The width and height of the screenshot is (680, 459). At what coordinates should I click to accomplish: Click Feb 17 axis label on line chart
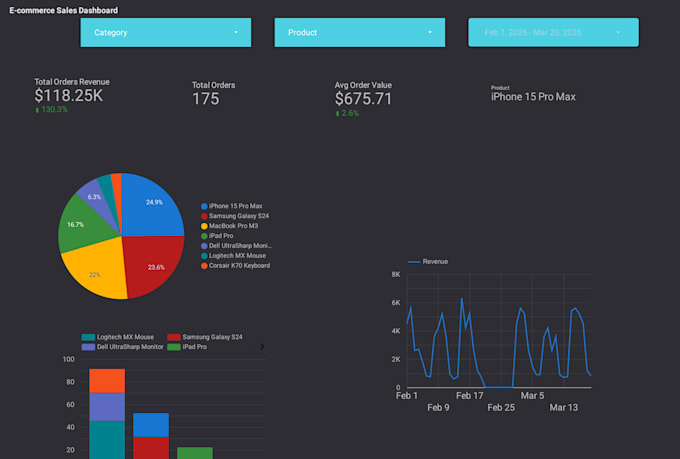tap(469, 396)
